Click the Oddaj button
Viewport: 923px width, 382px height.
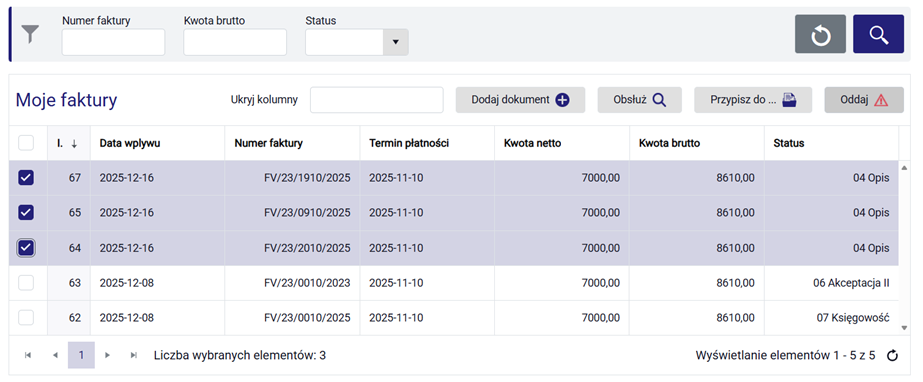[864, 100]
